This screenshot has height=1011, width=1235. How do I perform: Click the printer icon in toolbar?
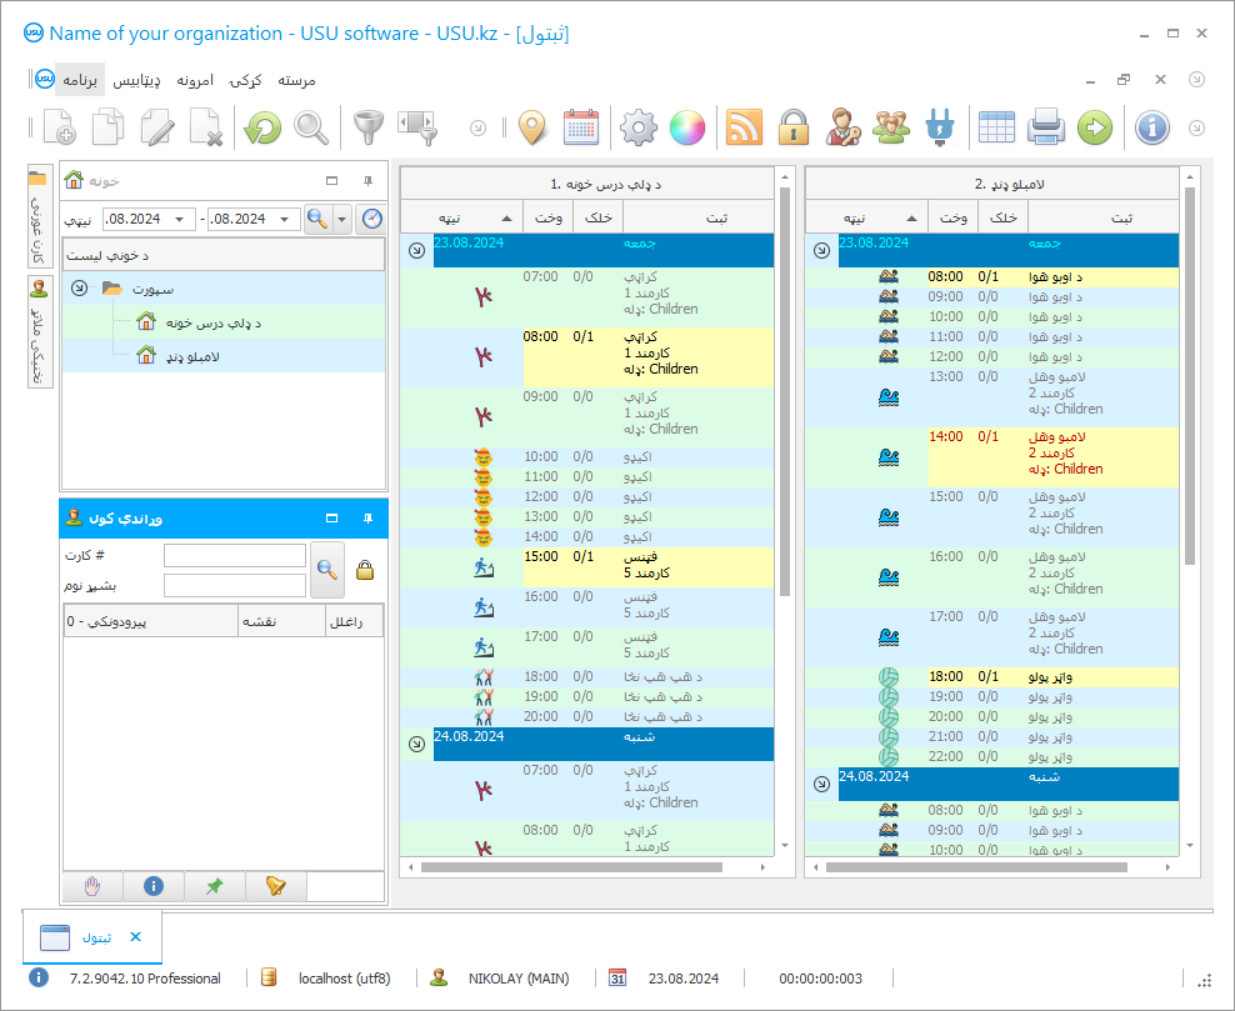coord(1045,128)
